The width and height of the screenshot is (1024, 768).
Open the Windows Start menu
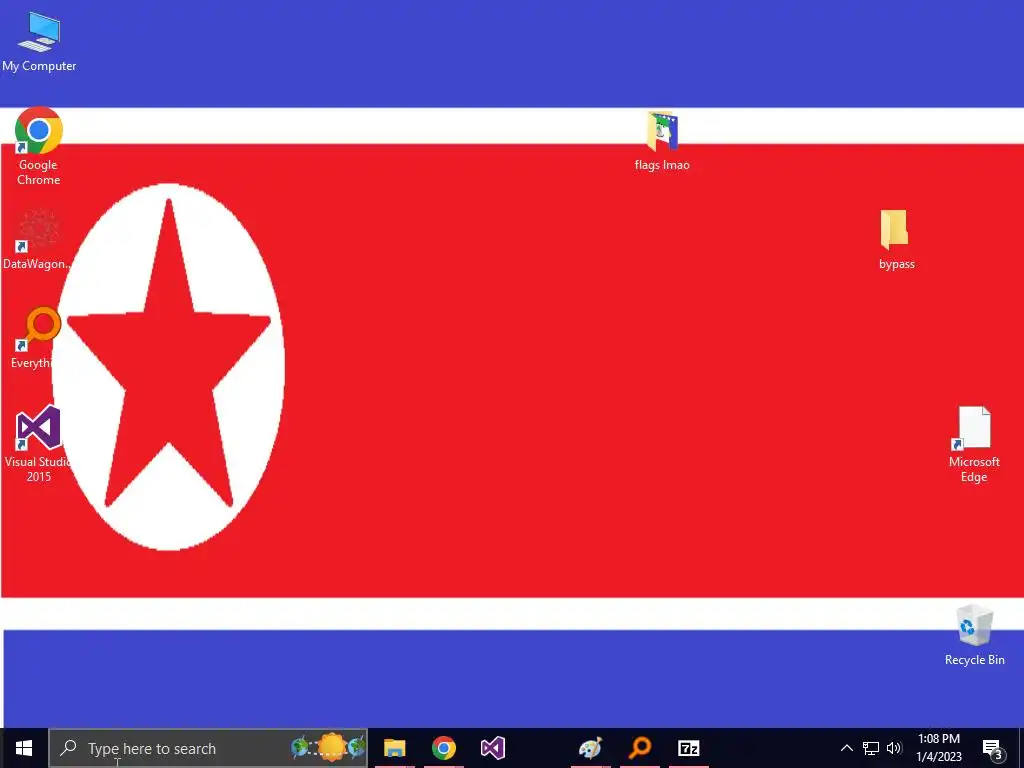pyautogui.click(x=24, y=748)
